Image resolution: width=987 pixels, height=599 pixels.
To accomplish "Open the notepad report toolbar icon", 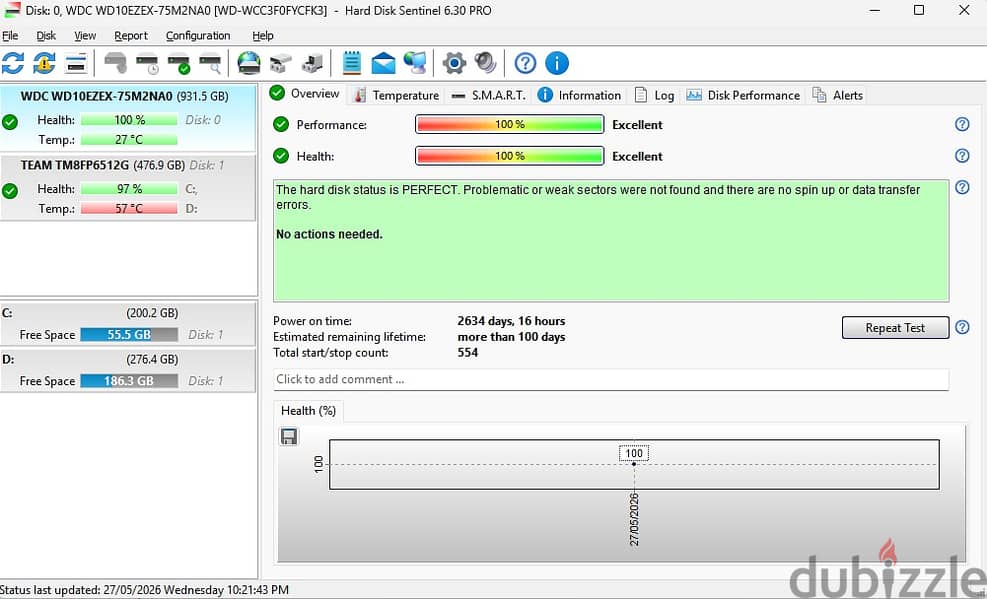I will tap(352, 63).
